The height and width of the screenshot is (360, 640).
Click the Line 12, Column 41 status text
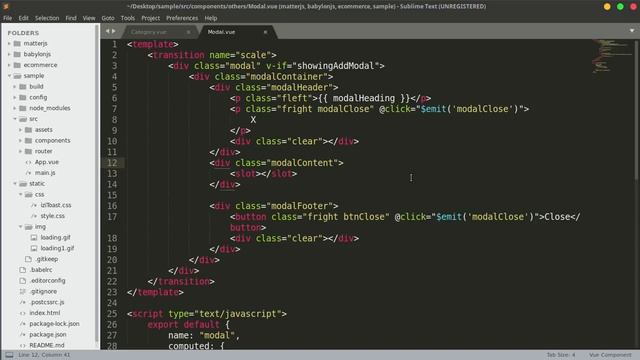click(44, 355)
